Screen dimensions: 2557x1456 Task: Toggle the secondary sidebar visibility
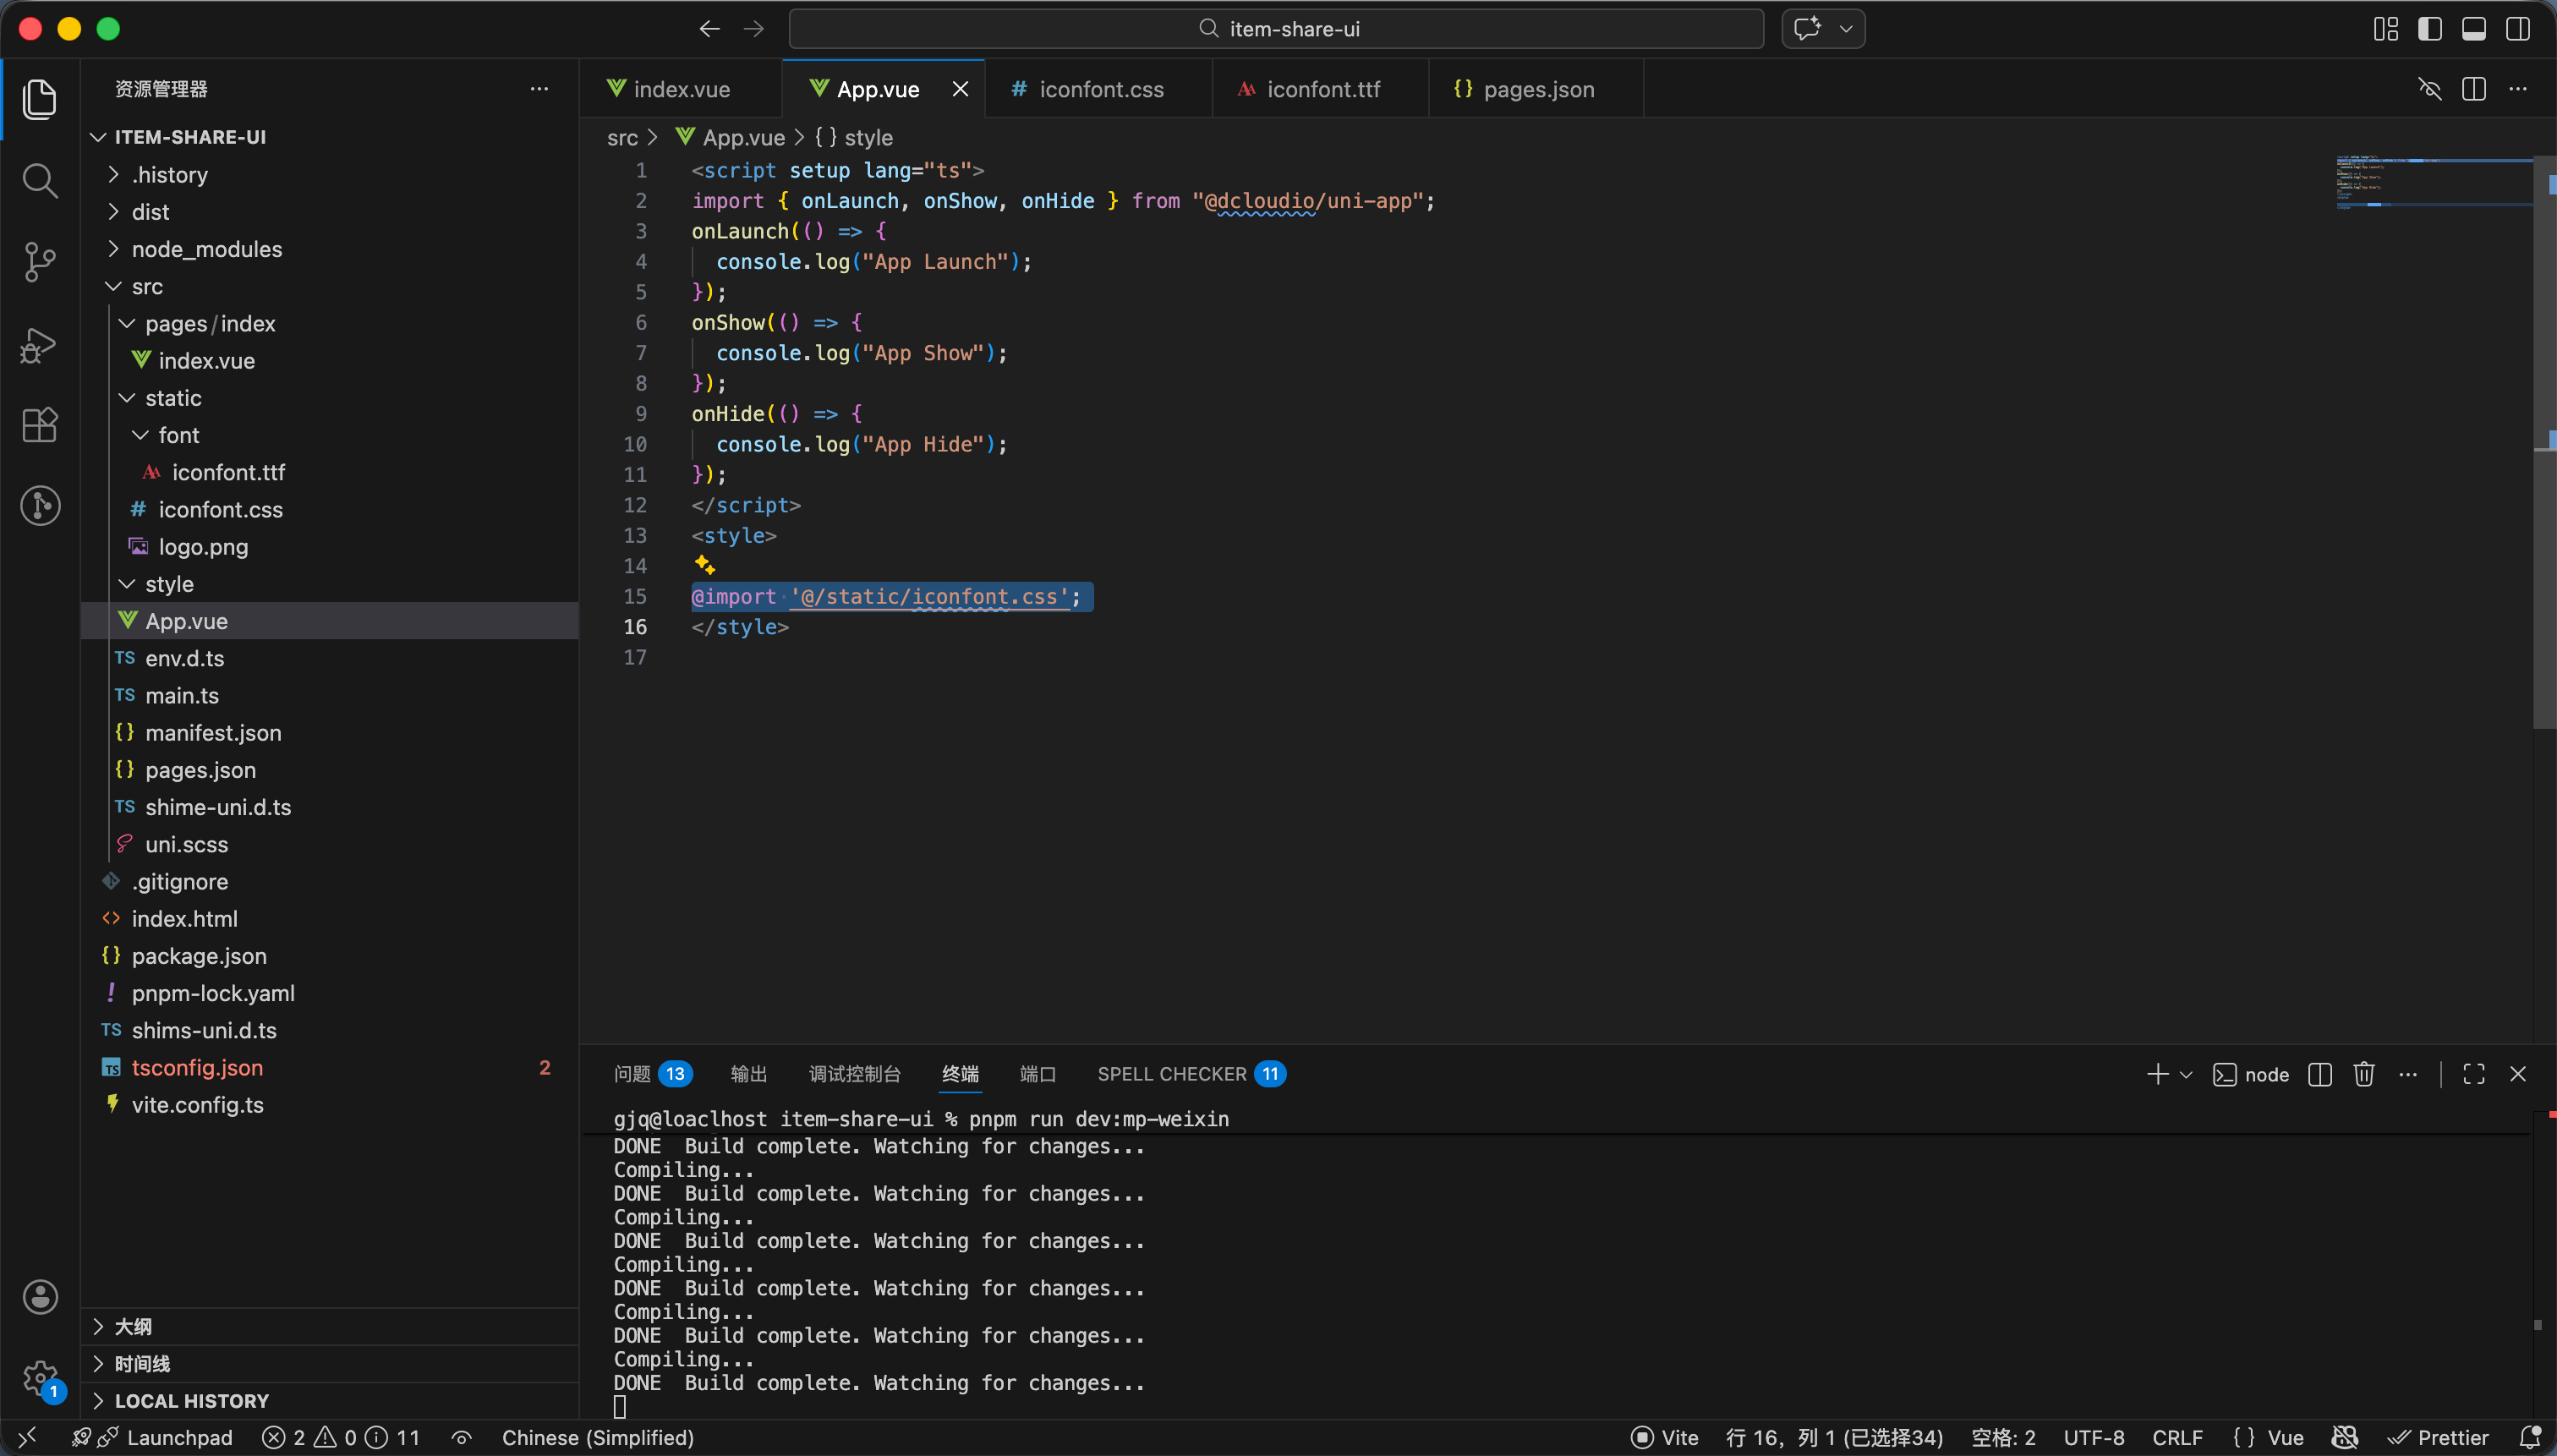point(2517,29)
